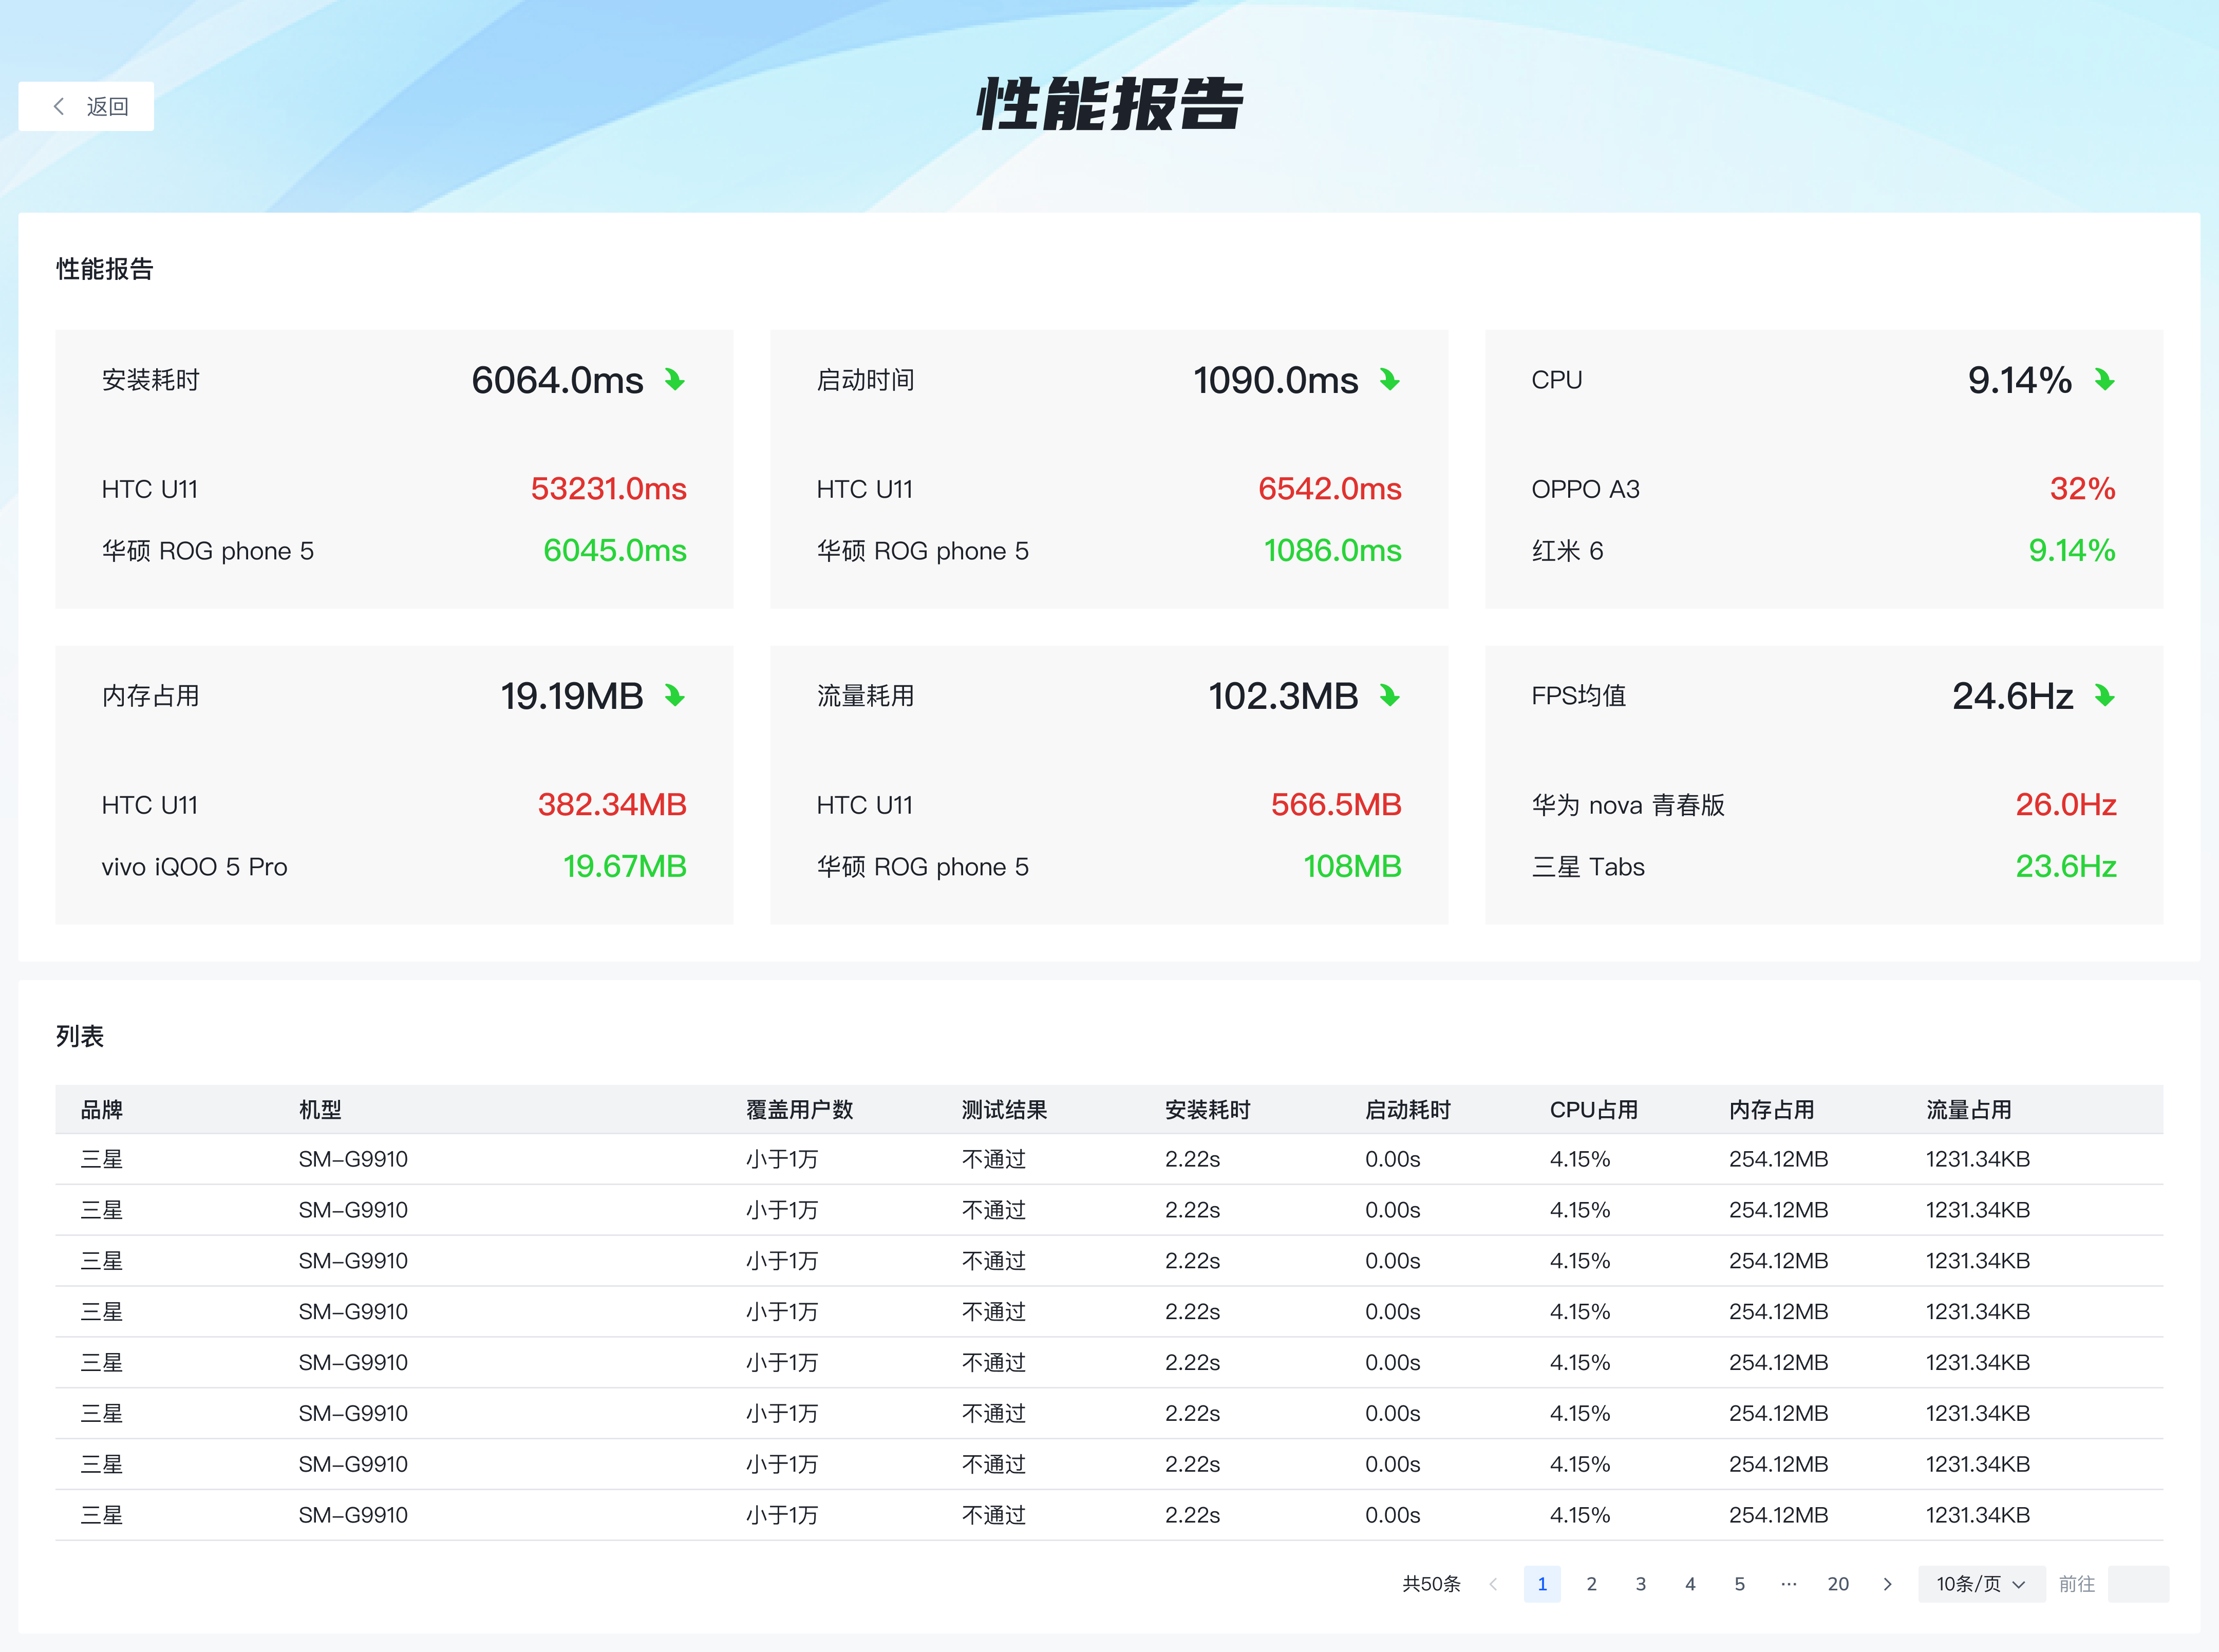Click the green arrow beside 6064.0ms
The height and width of the screenshot is (1652, 2219).
pyautogui.click(x=675, y=380)
